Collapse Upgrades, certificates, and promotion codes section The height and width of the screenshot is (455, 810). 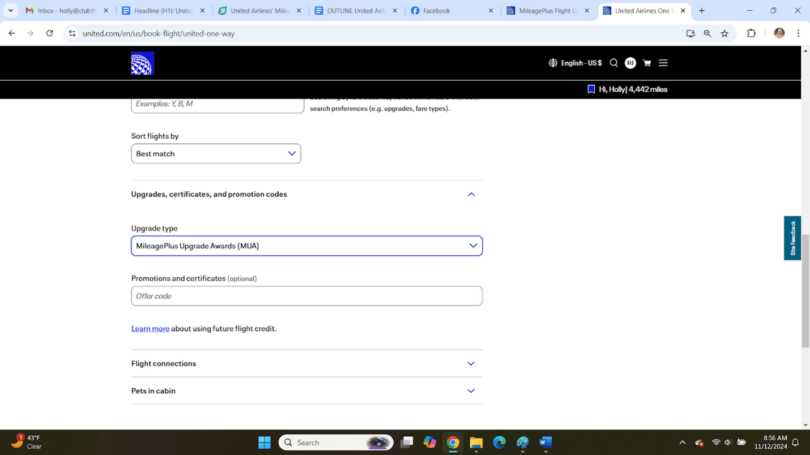[471, 194]
